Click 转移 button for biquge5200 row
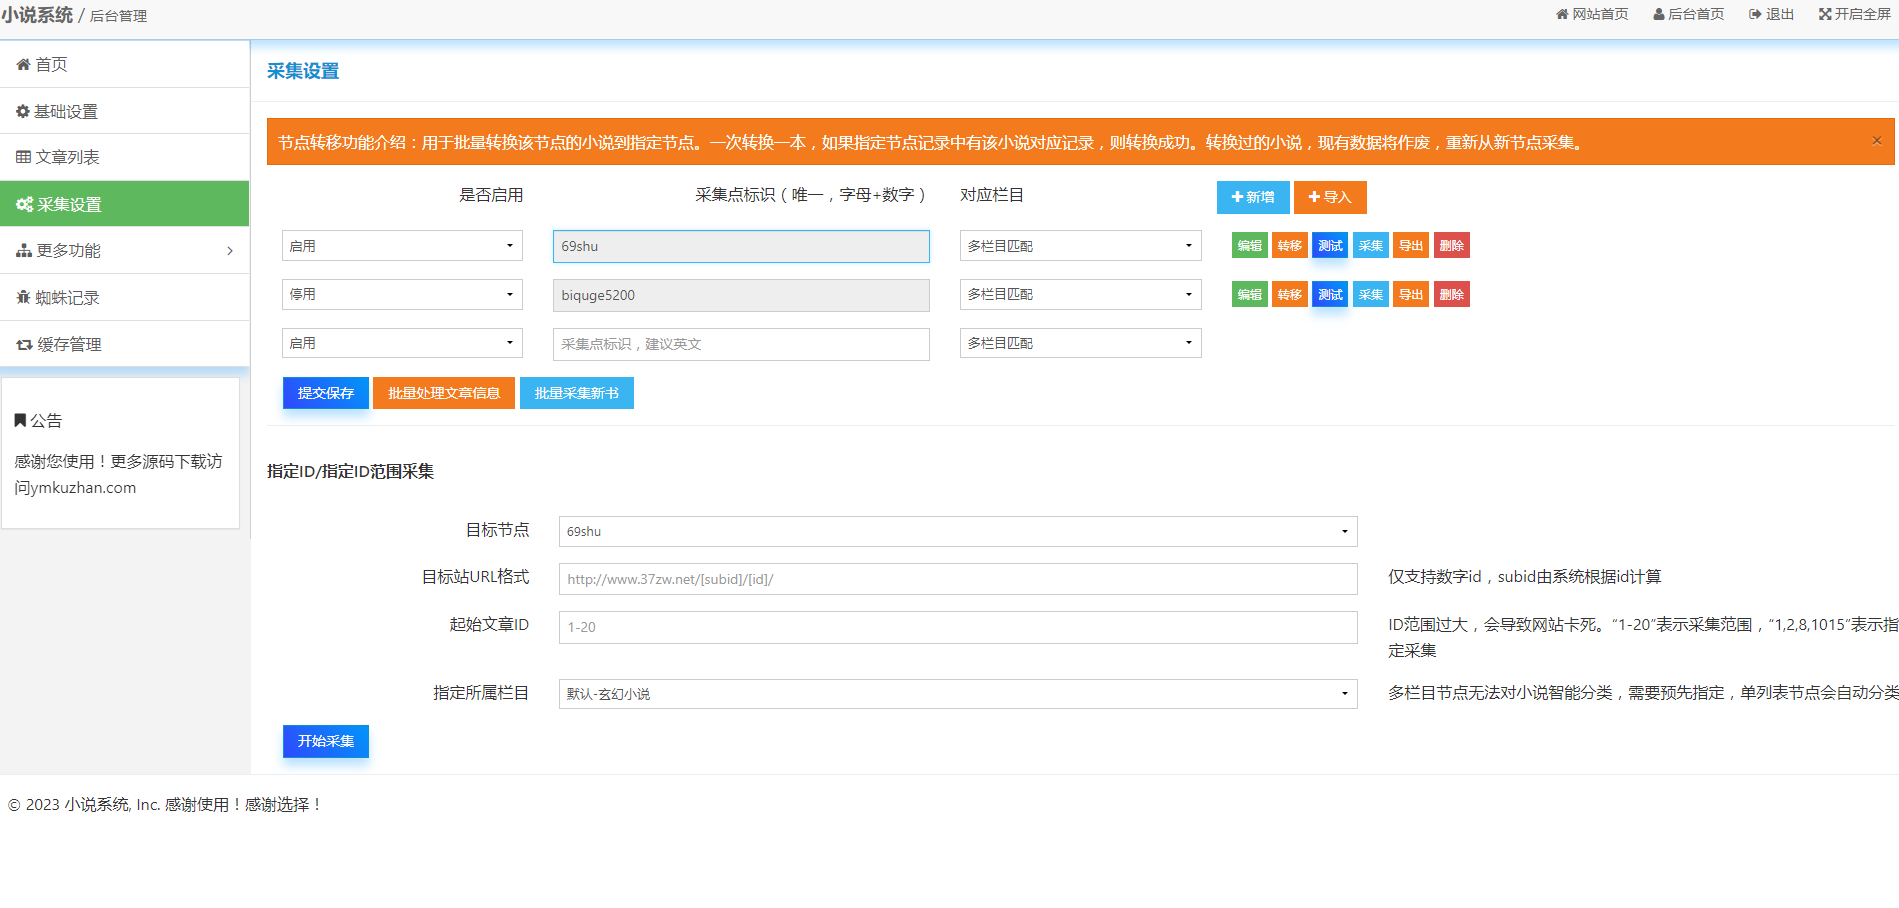Viewport: 1899px width, 908px height. pos(1290,295)
